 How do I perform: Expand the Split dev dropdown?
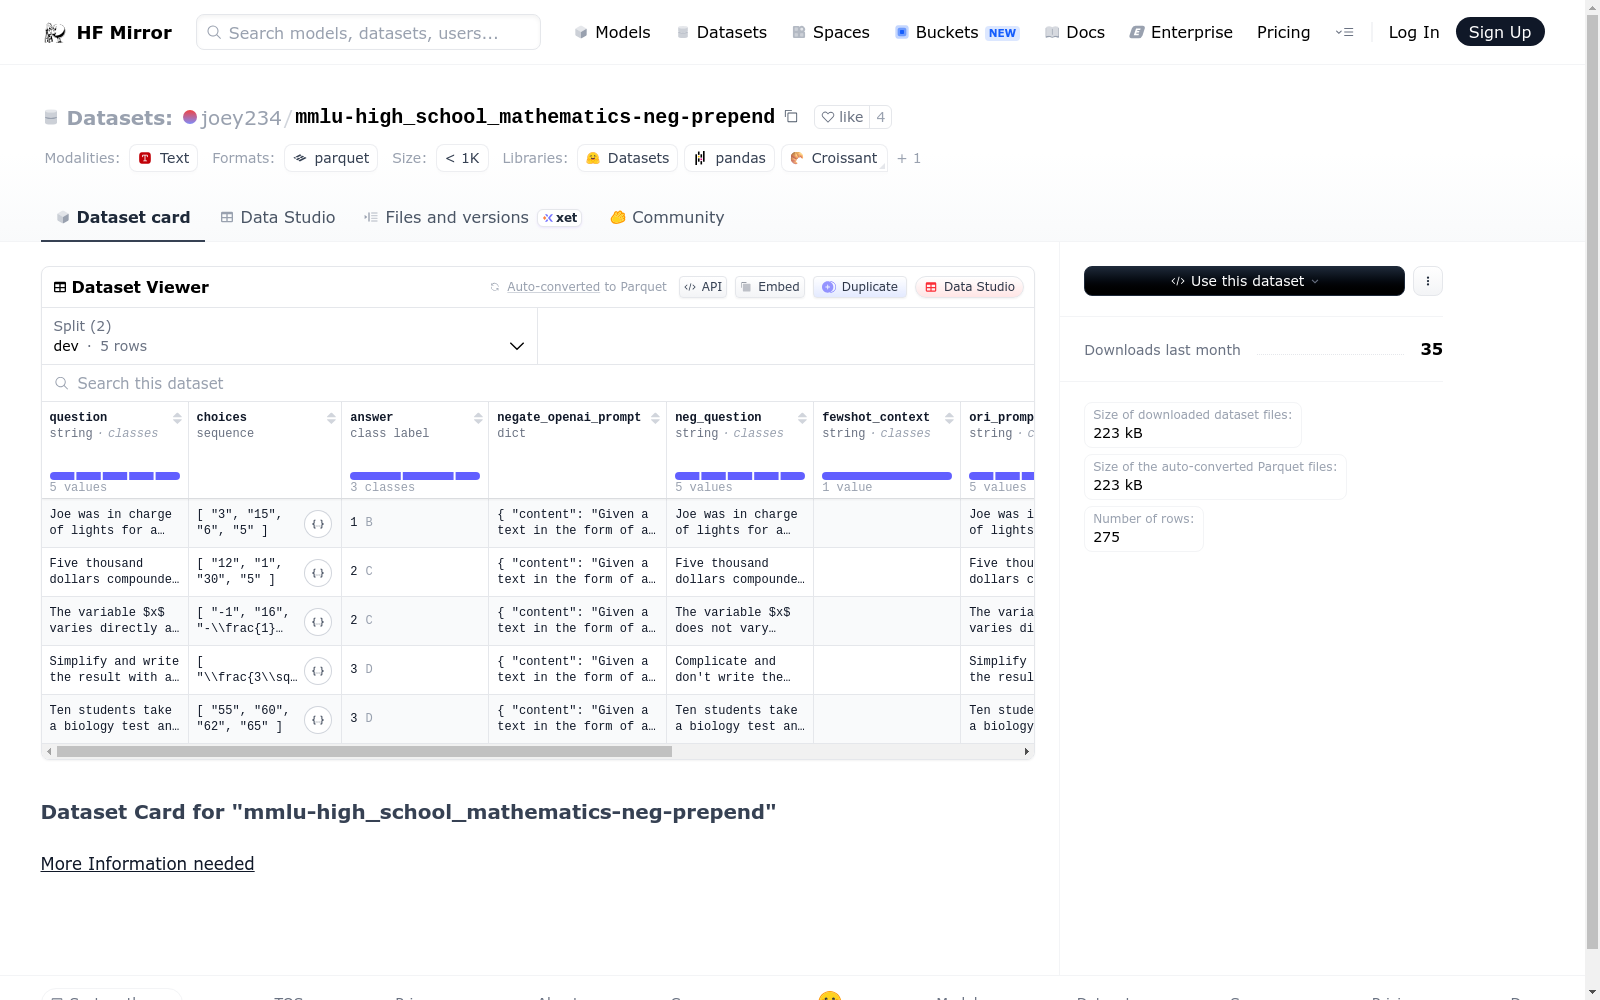click(x=289, y=336)
